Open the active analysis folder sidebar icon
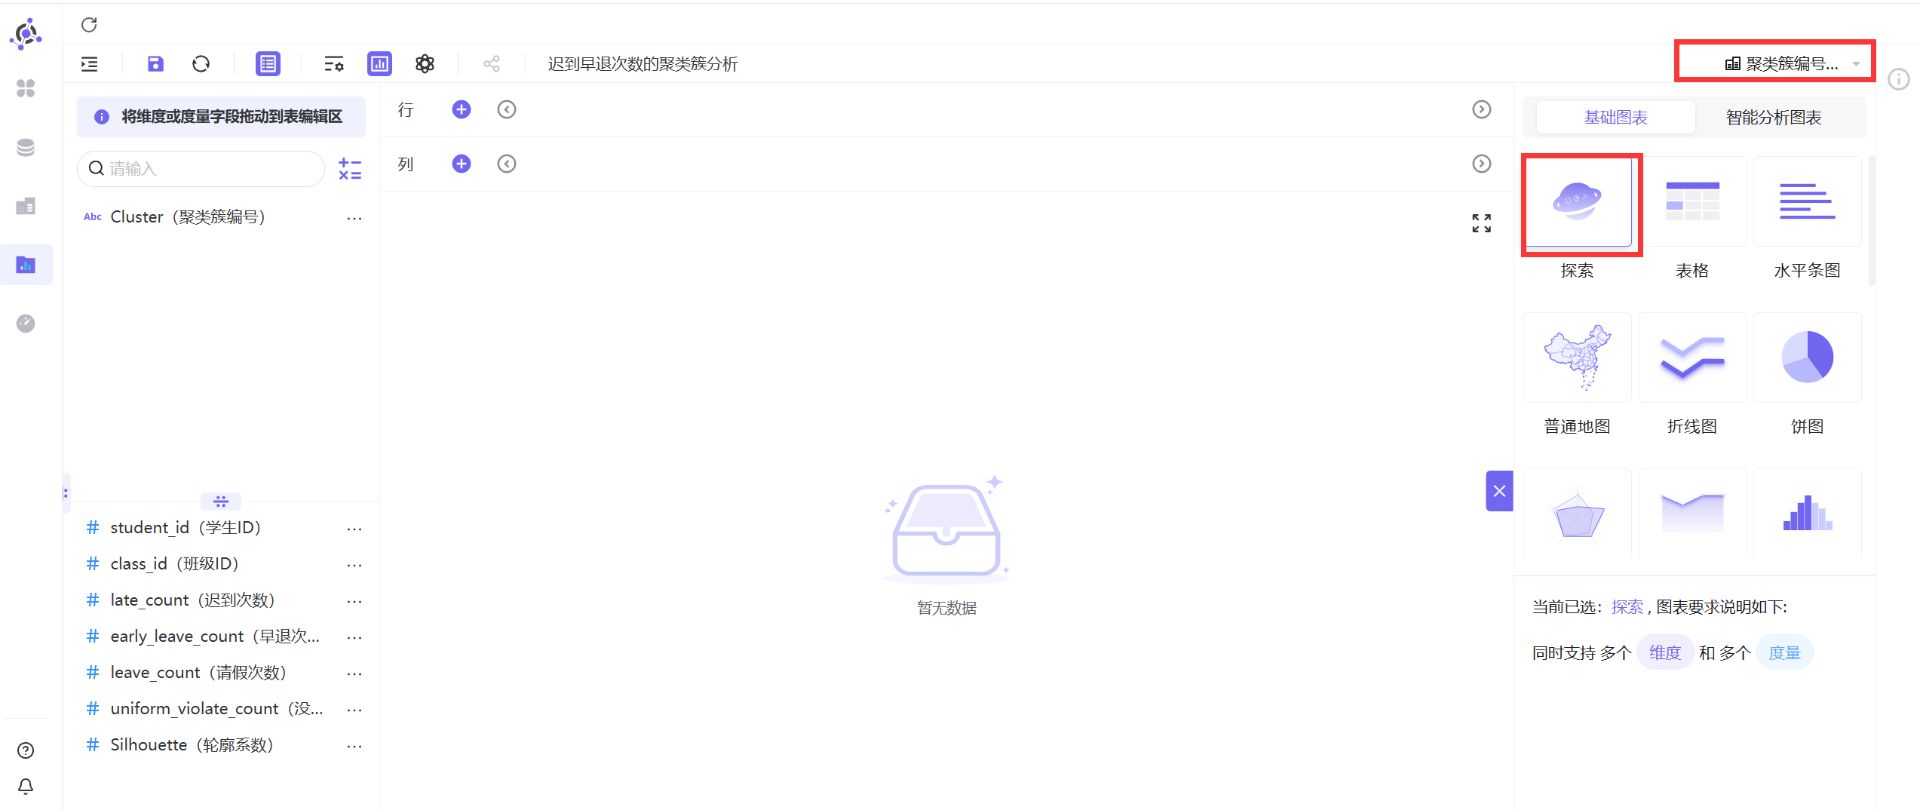1920x810 pixels. 26,265
